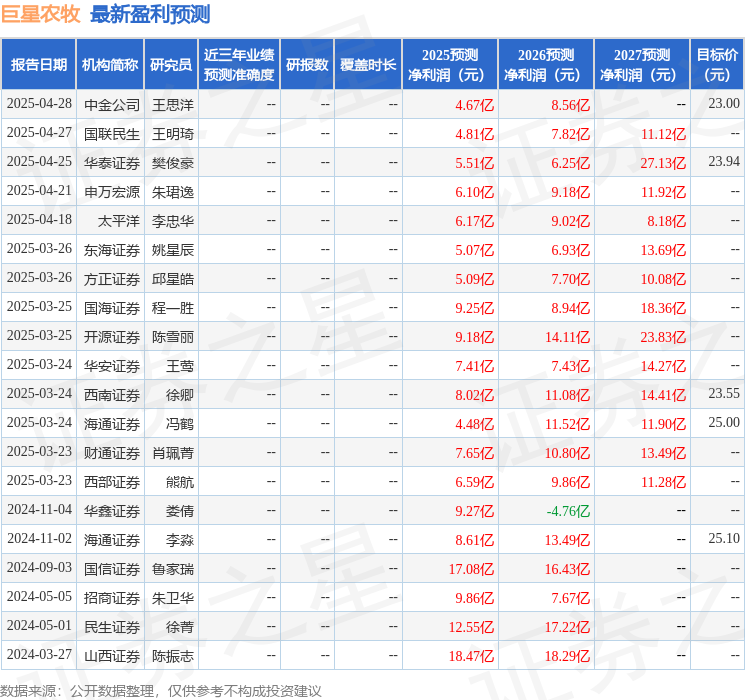Click analyst 陈振志
745x700 pixels.
click(x=173, y=656)
